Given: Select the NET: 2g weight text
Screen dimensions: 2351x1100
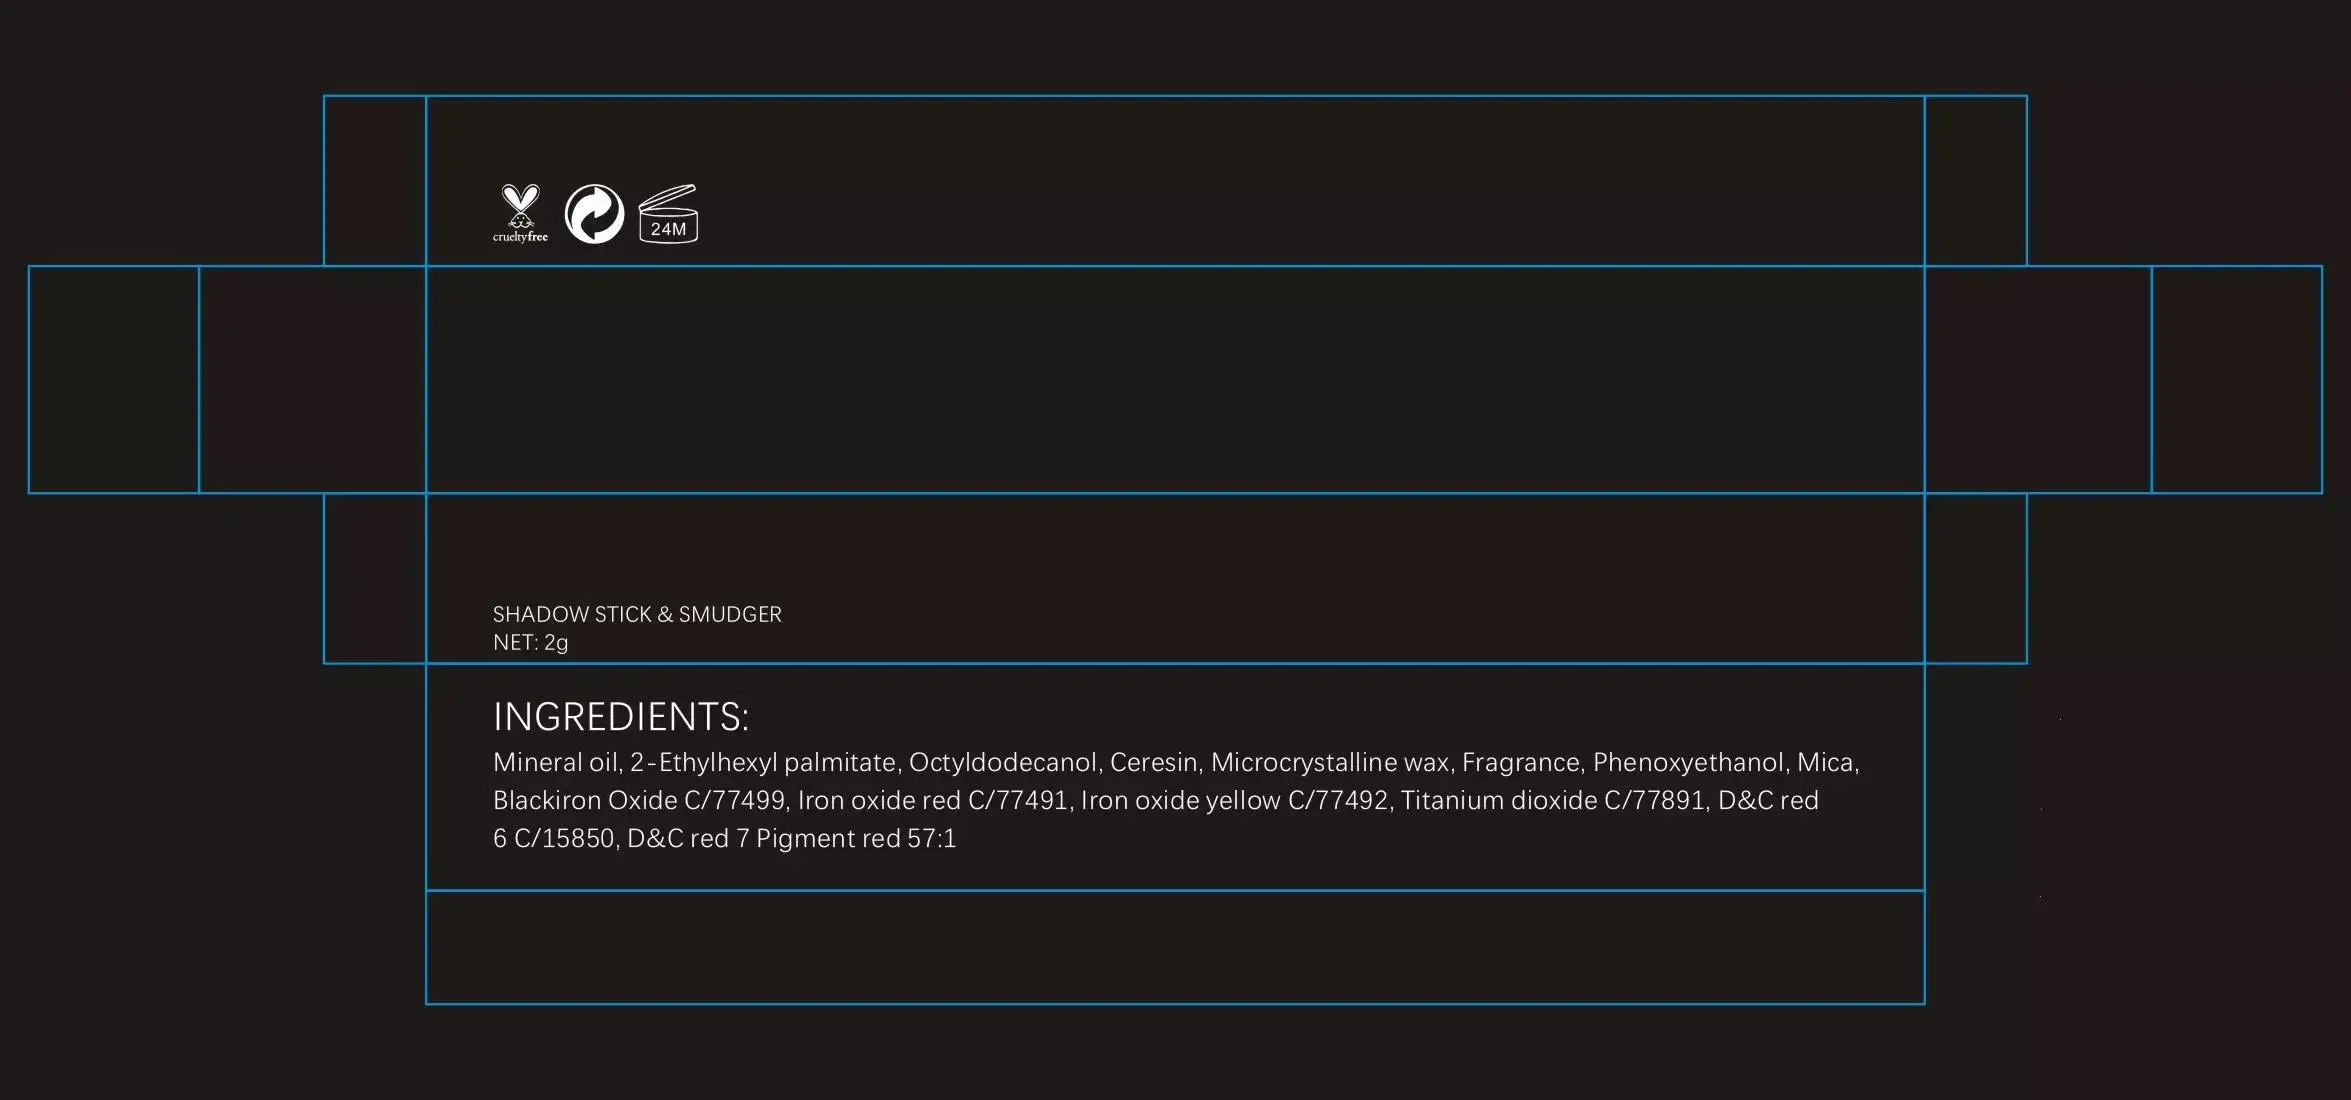Looking at the screenshot, I should pyautogui.click(x=530, y=642).
